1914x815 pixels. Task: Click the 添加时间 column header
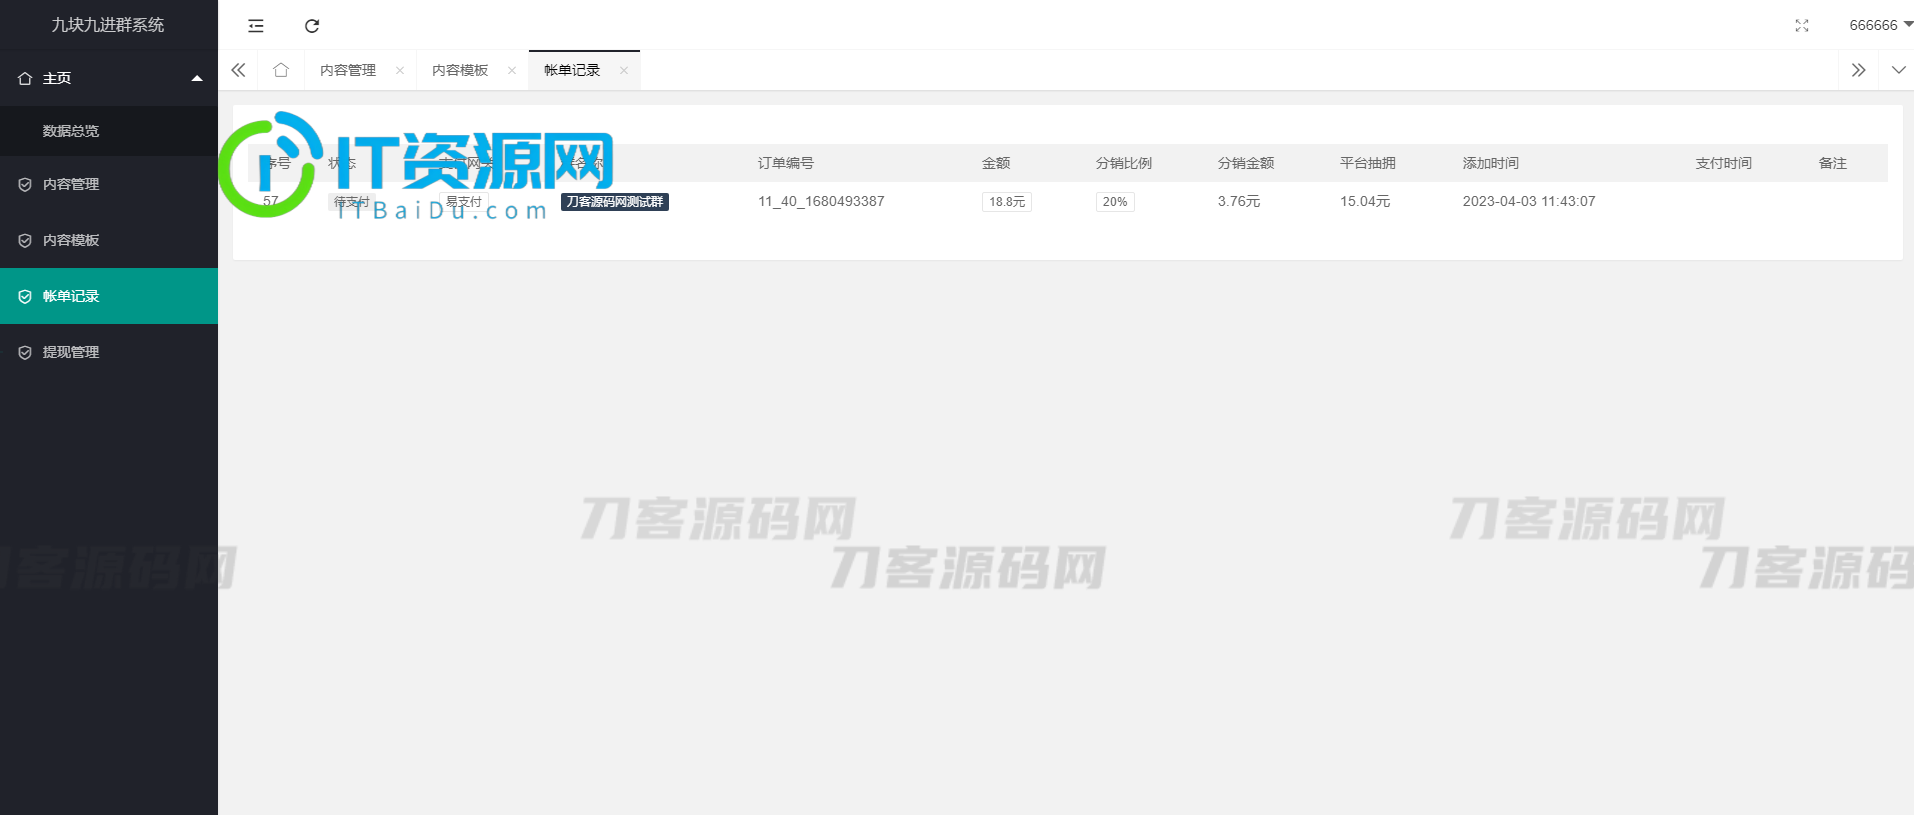tap(1491, 163)
